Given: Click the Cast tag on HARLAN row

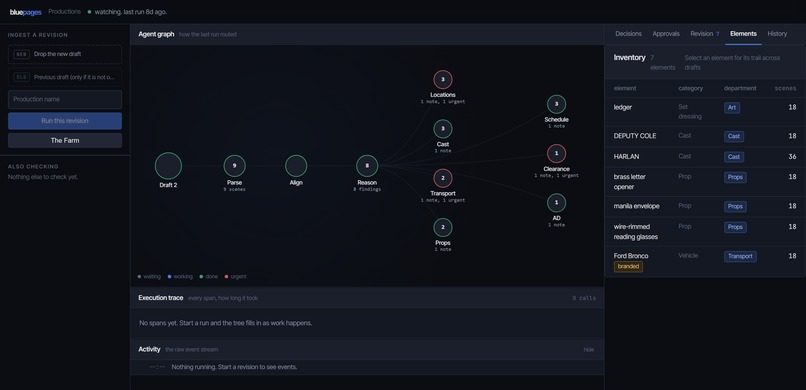Looking at the screenshot, I should point(734,157).
